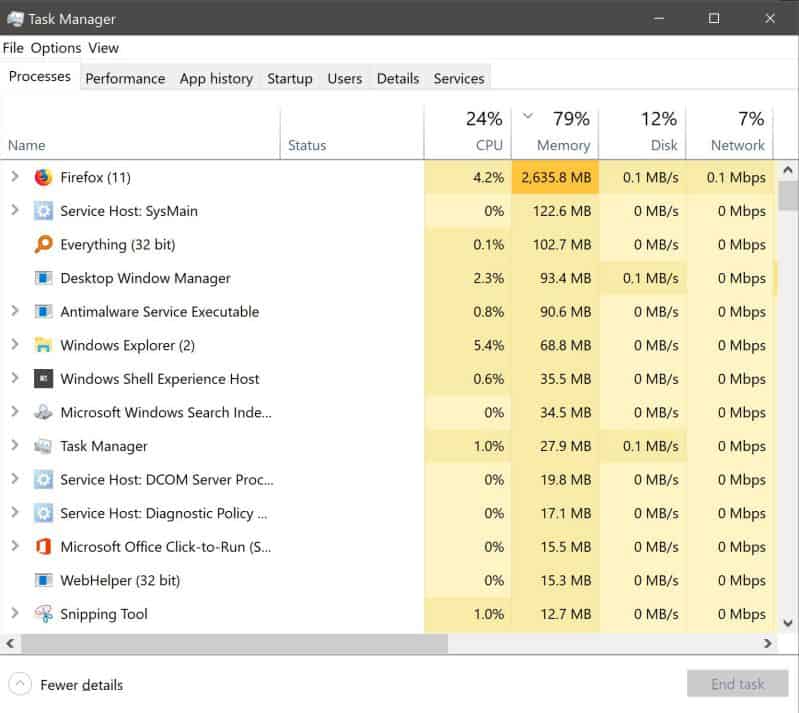Sort processes by Network column header
The image size is (799, 713).
tap(730, 133)
